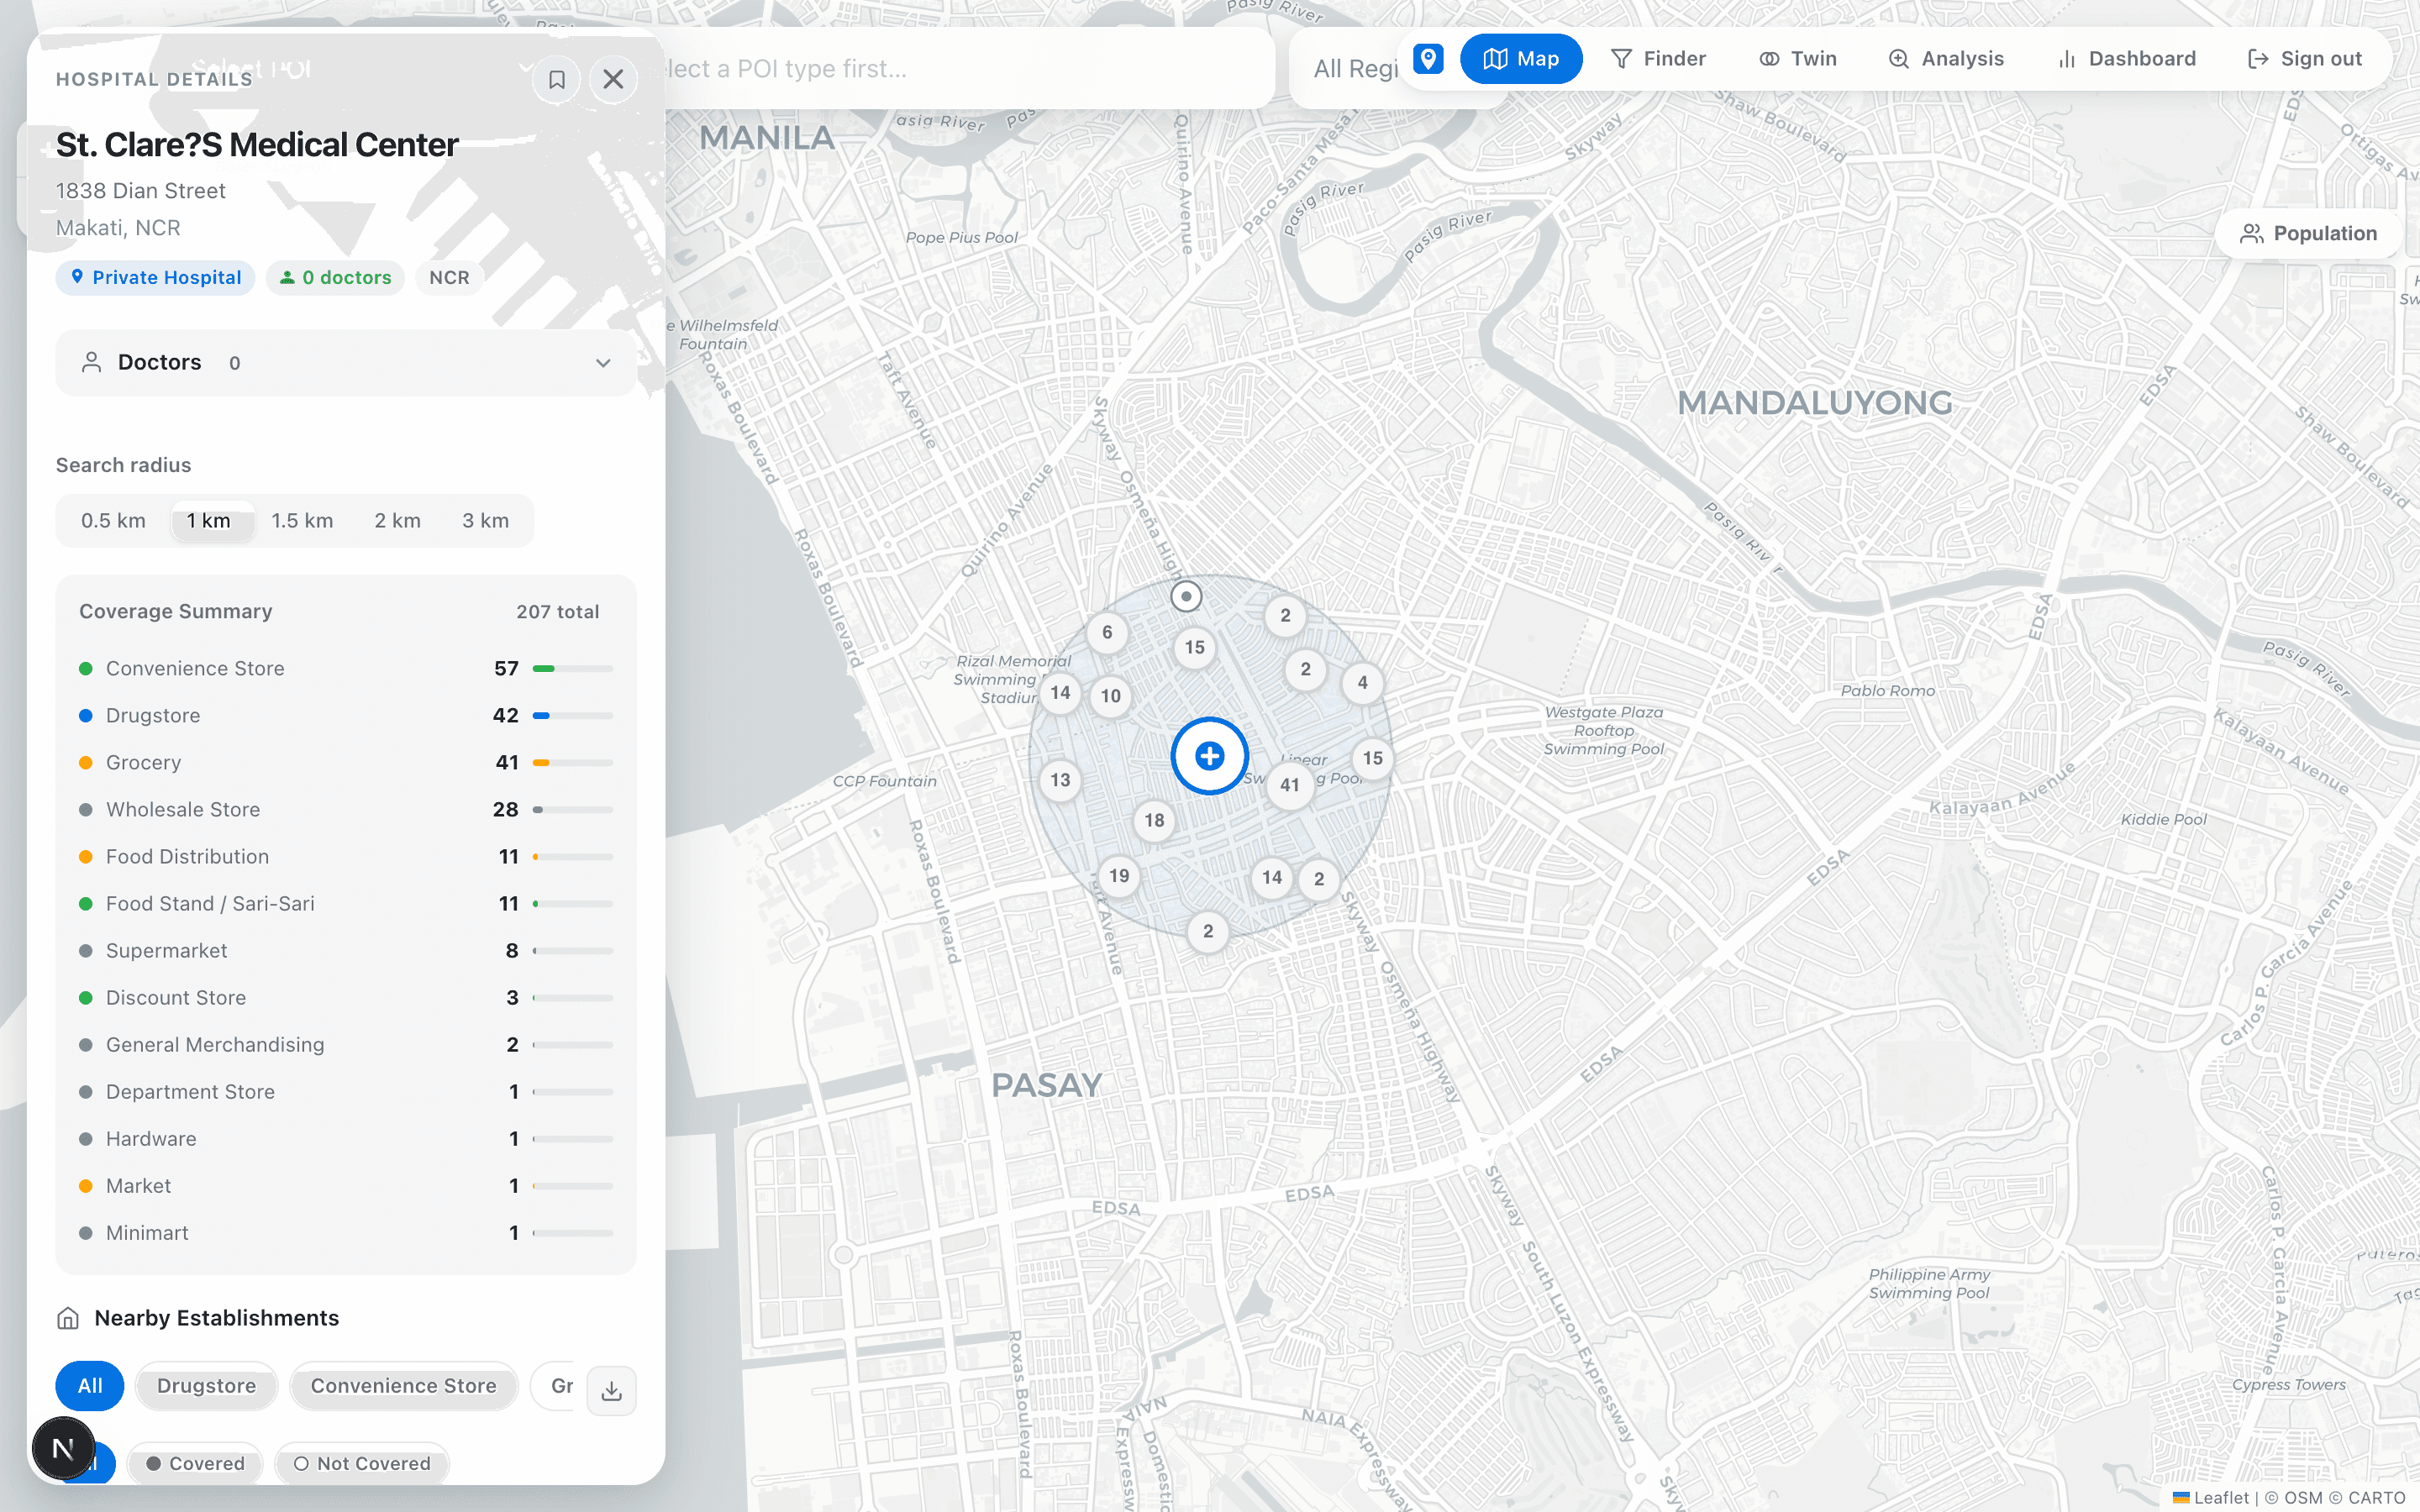
Task: Click the Food Stand / Sari-Sari row
Action: pyautogui.click(x=346, y=904)
